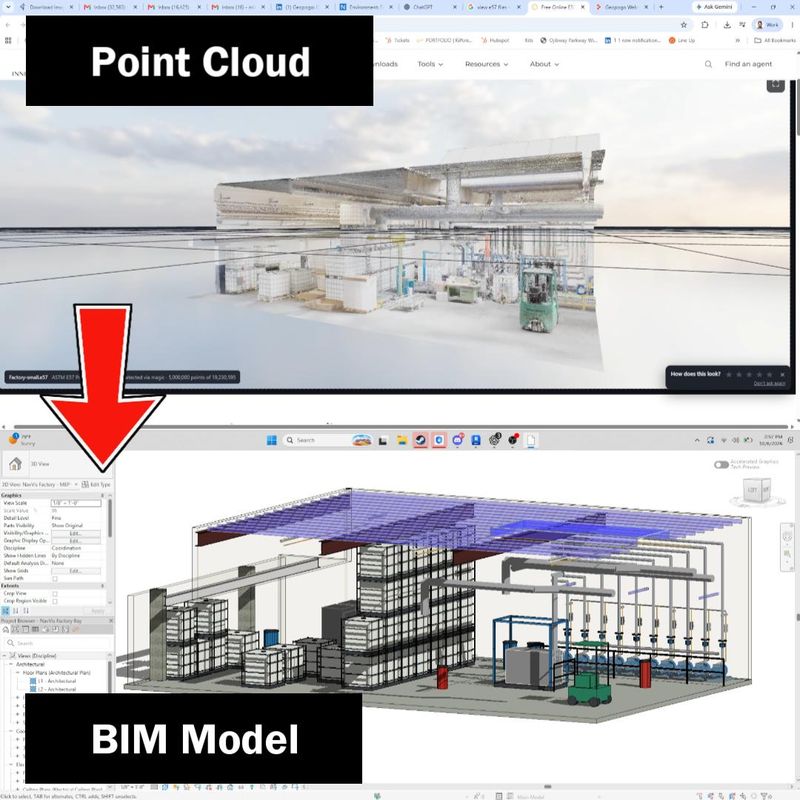The image size is (800, 800).
Task: Open the ChatGPT app icon in the taskbar
Action: (x=494, y=440)
